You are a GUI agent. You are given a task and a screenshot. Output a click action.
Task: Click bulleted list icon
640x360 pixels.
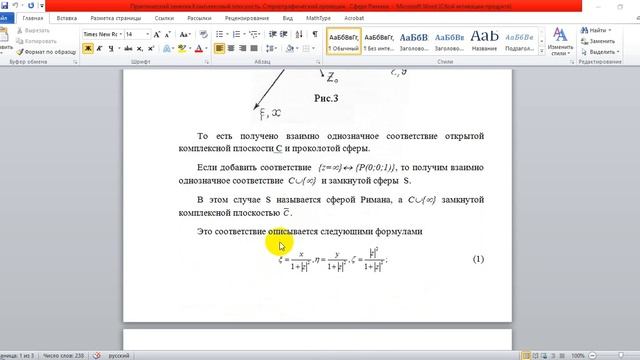click(220, 34)
